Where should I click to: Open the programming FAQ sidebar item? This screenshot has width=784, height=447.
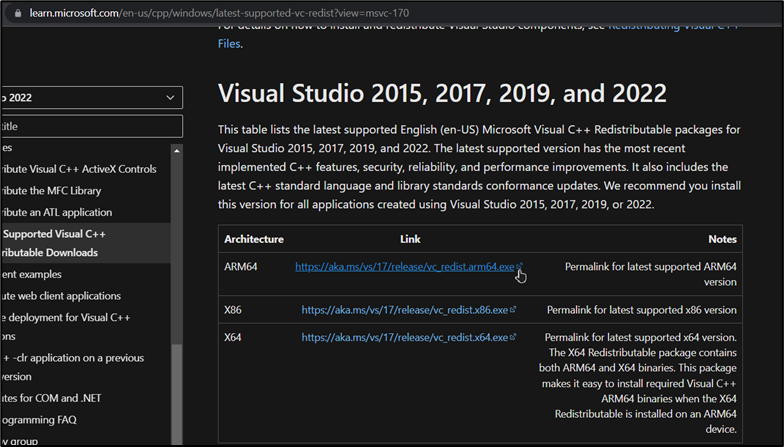coord(39,420)
